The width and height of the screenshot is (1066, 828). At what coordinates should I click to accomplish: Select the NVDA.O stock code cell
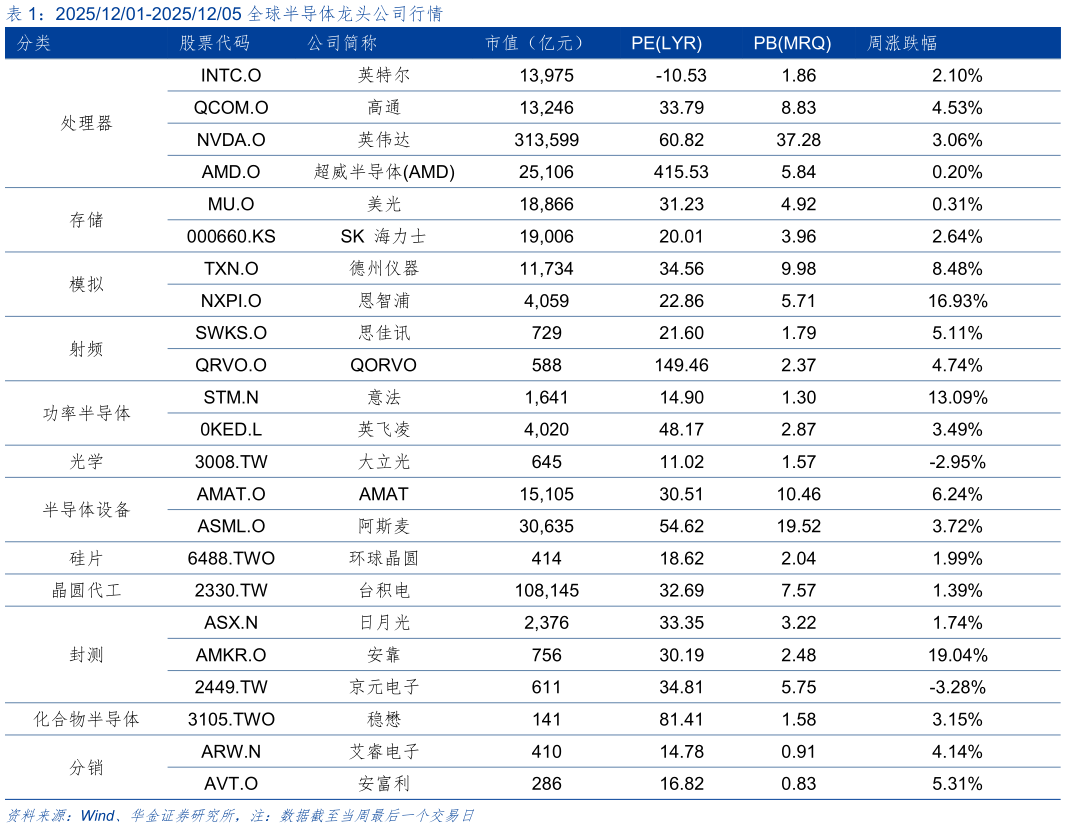[231, 140]
